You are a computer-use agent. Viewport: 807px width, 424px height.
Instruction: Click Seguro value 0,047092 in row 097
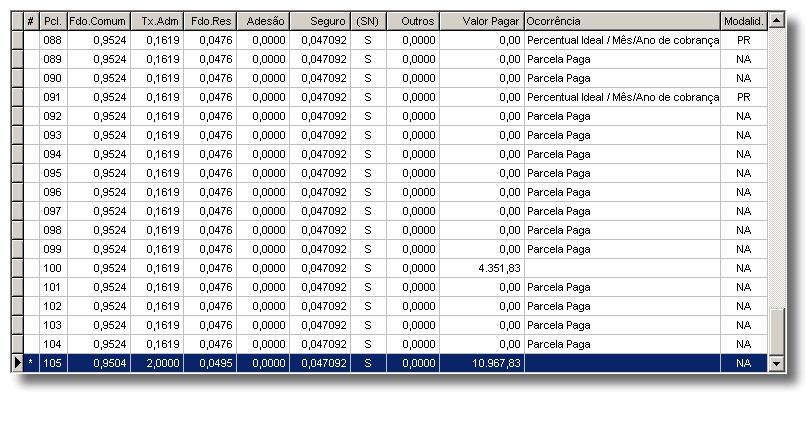320,211
